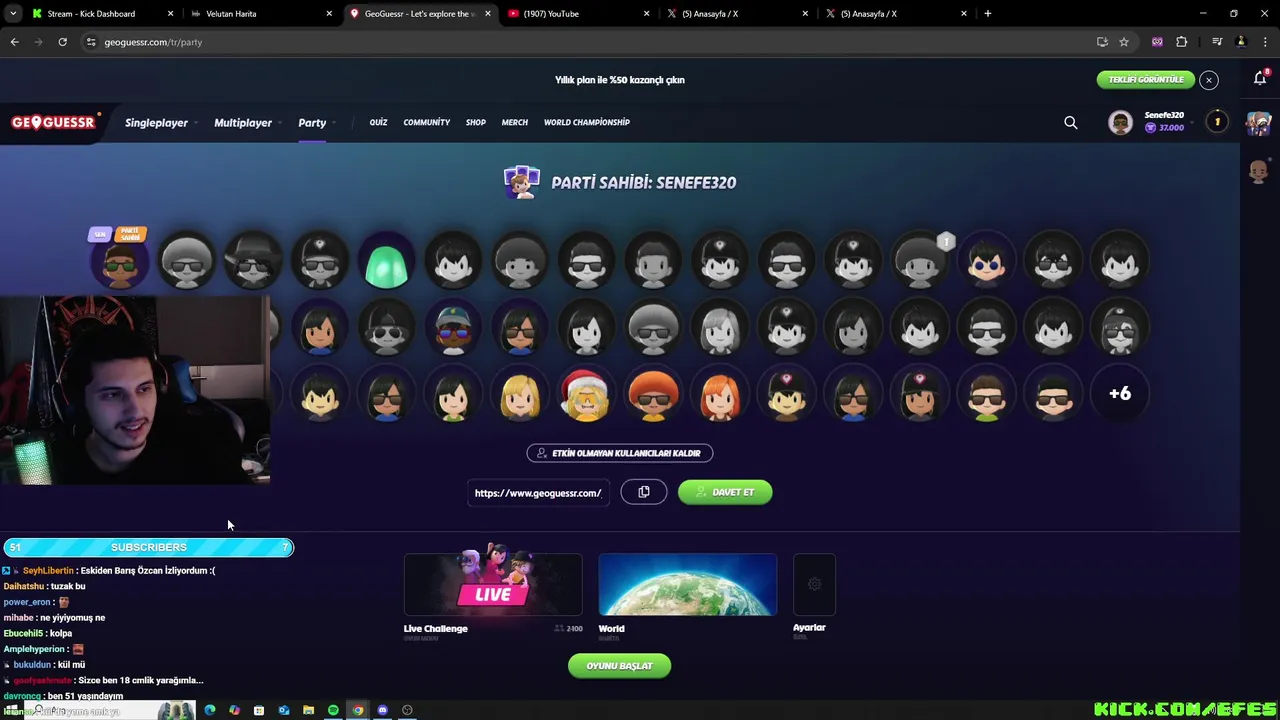Open the notifications bell icon

click(1260, 78)
